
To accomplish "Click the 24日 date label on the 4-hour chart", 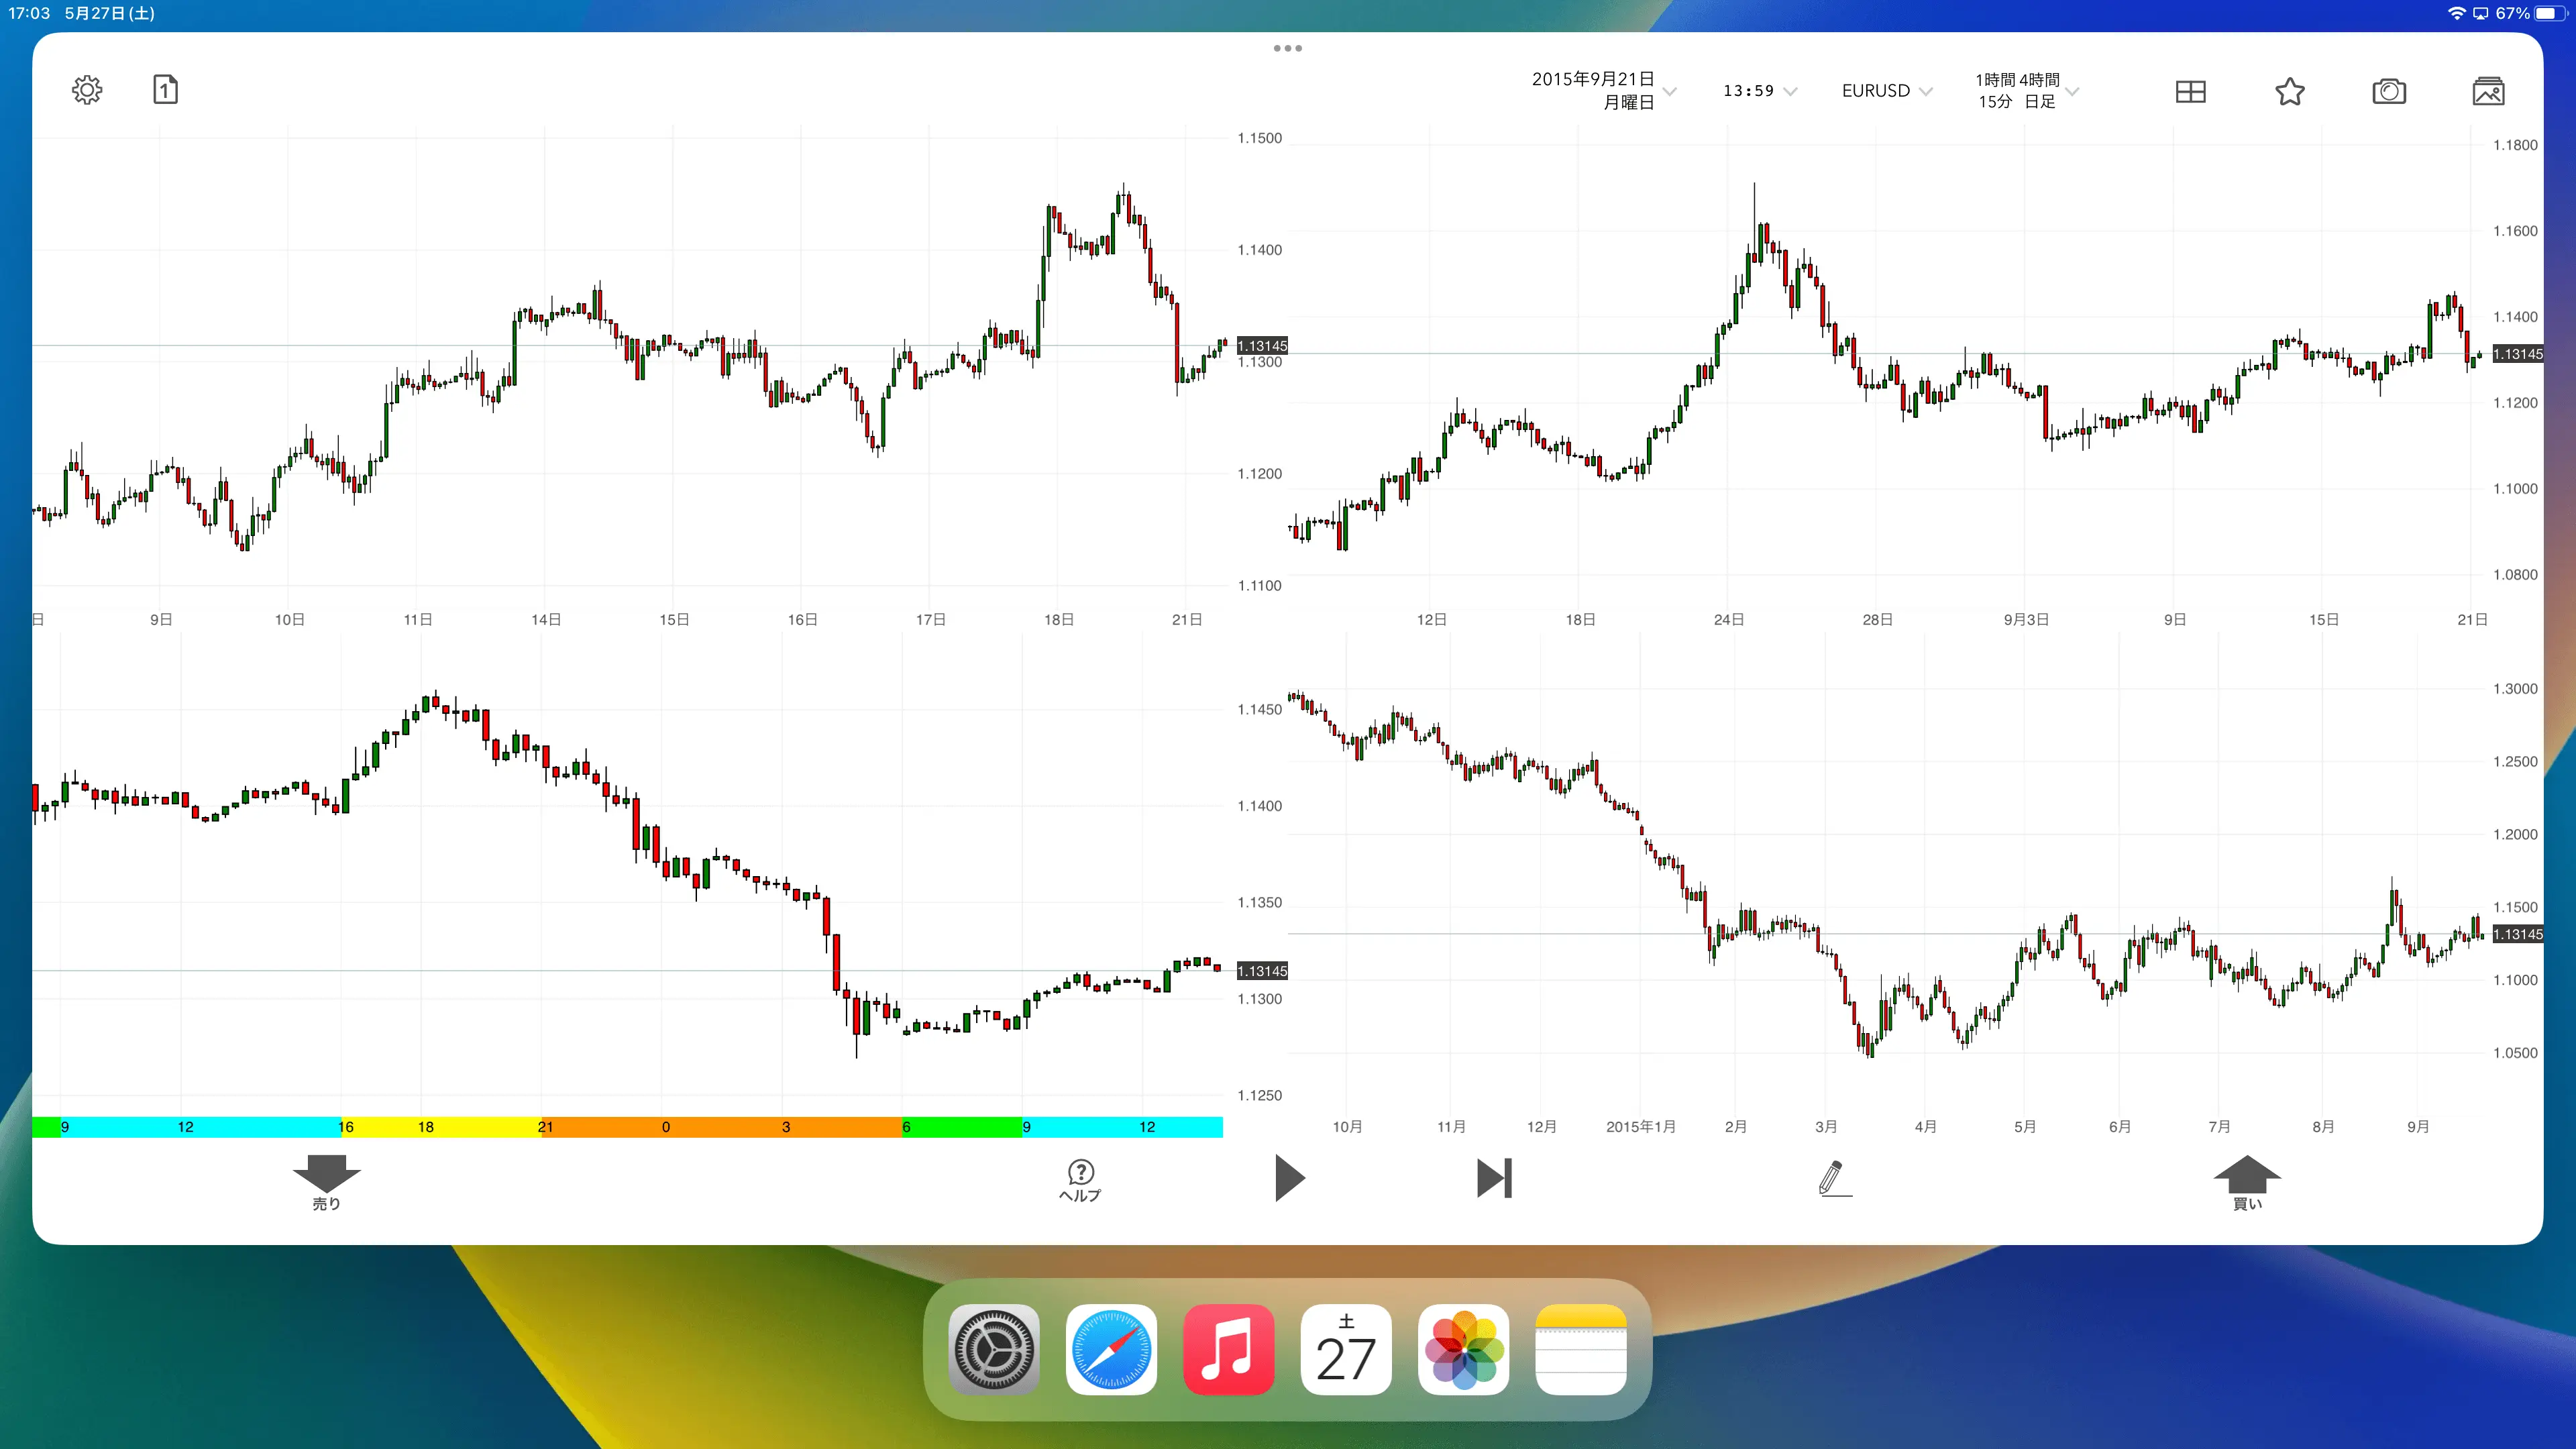I will point(1729,620).
